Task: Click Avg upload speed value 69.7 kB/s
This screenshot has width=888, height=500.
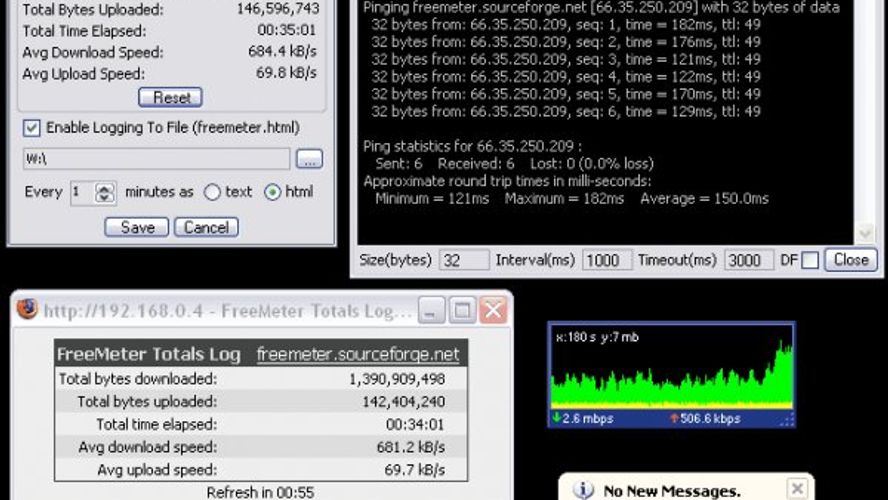Action: (x=415, y=470)
